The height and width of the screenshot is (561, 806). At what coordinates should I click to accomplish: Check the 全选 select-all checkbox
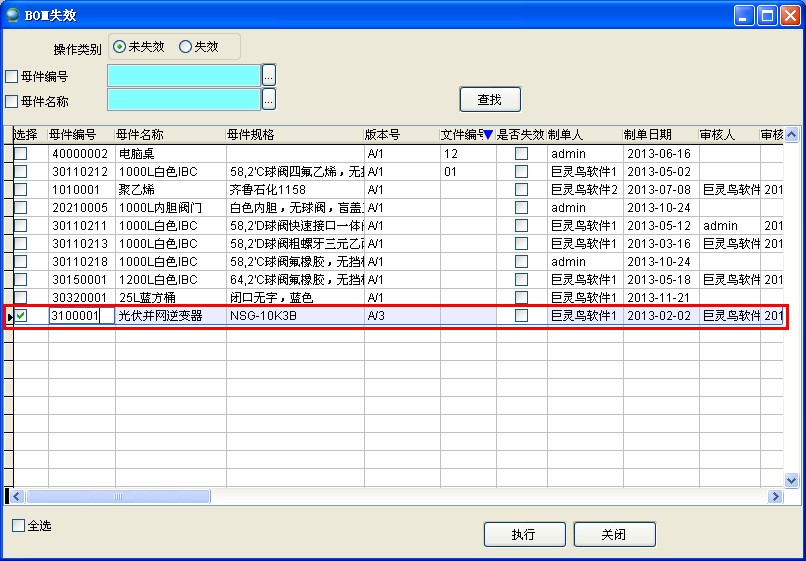18,525
